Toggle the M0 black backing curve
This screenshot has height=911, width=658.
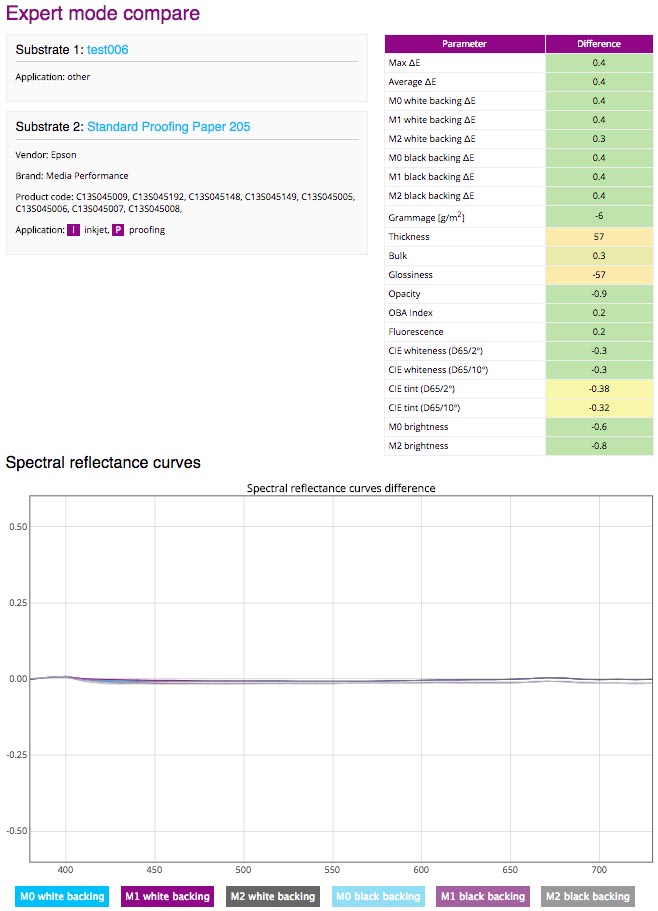[x=378, y=896]
